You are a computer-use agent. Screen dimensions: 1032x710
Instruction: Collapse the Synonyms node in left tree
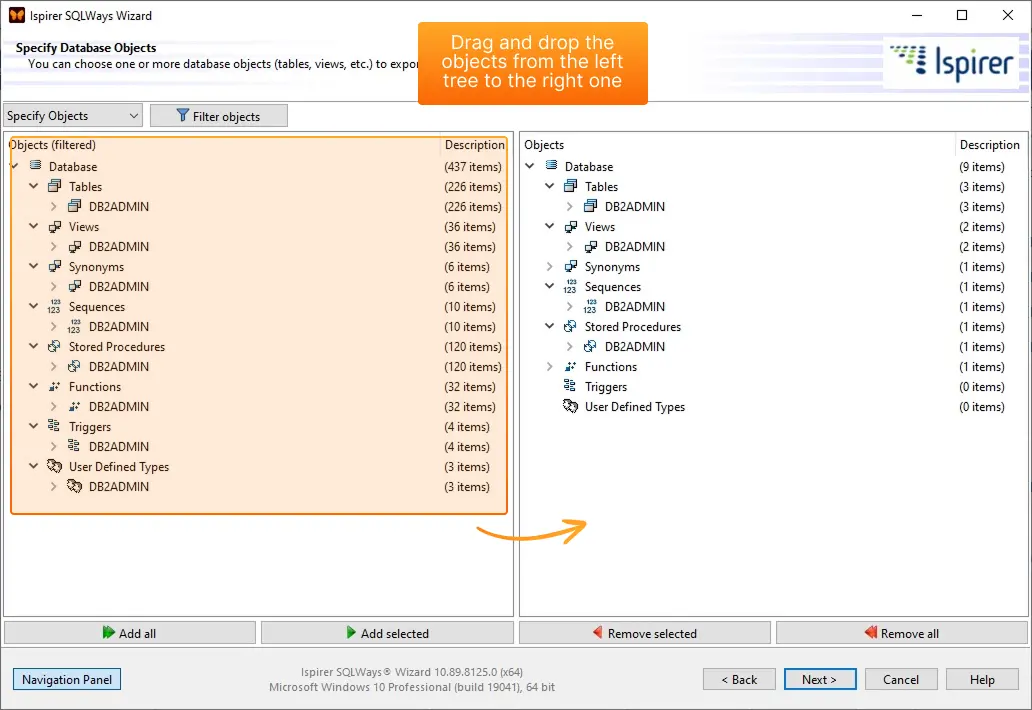[34, 266]
